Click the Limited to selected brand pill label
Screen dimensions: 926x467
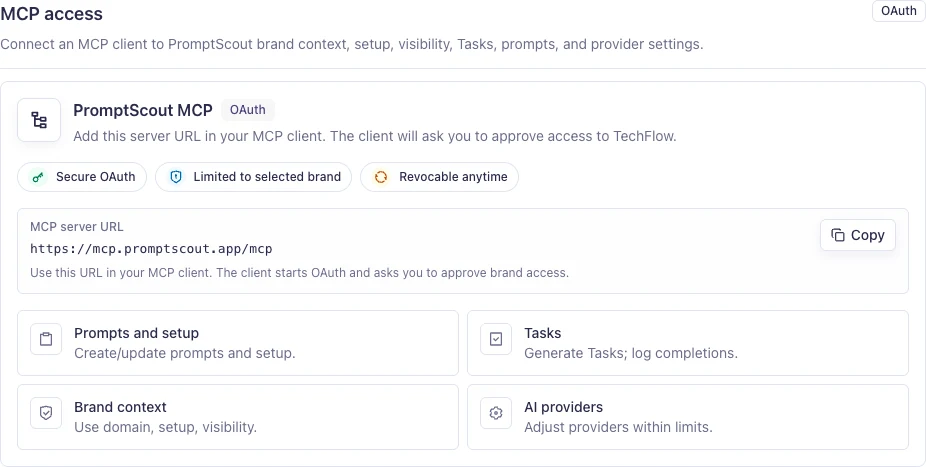coord(267,177)
